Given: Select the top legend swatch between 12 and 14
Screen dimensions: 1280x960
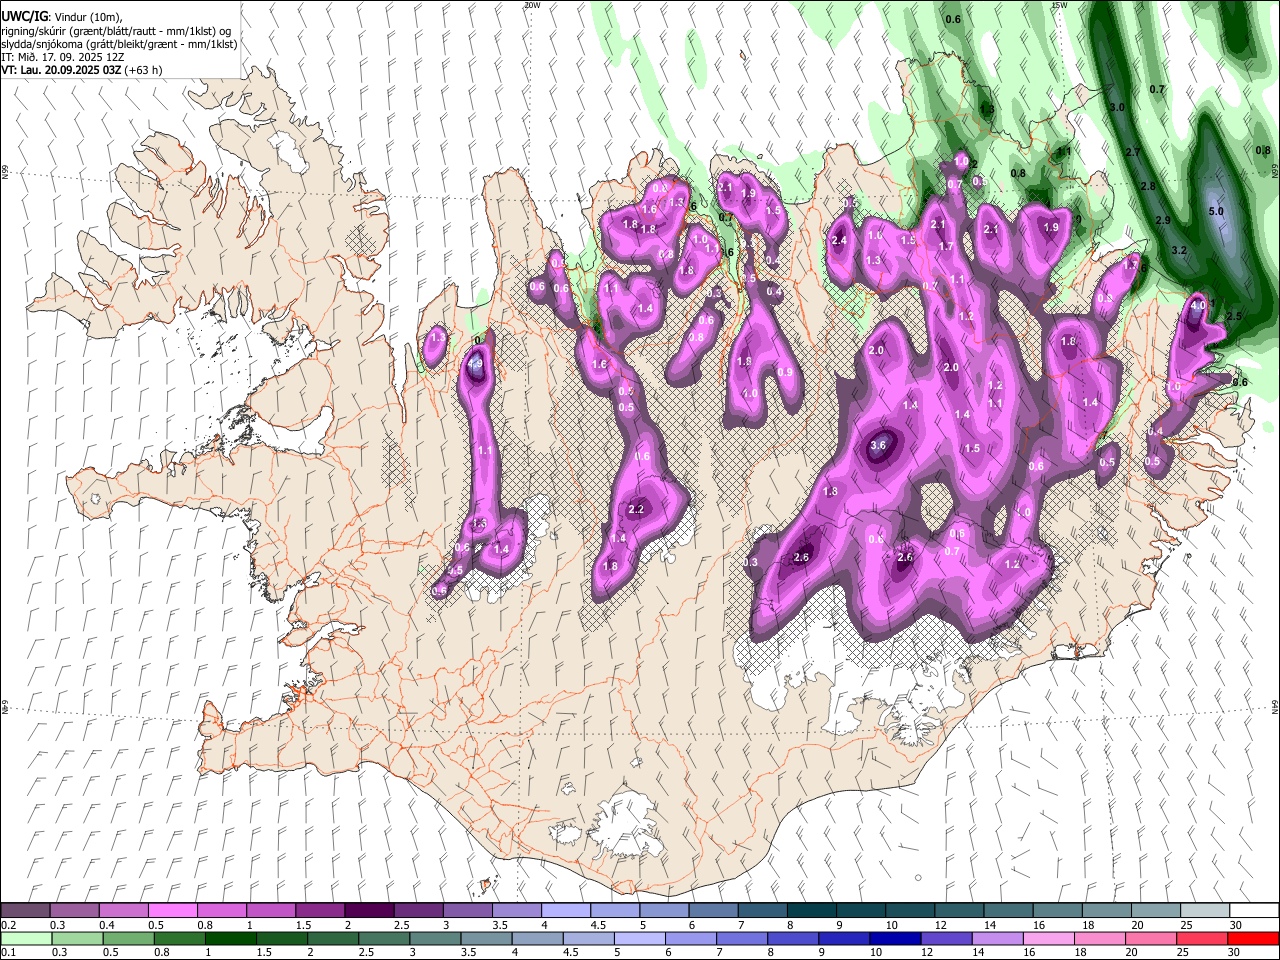Looking at the screenshot, I should (x=958, y=911).
